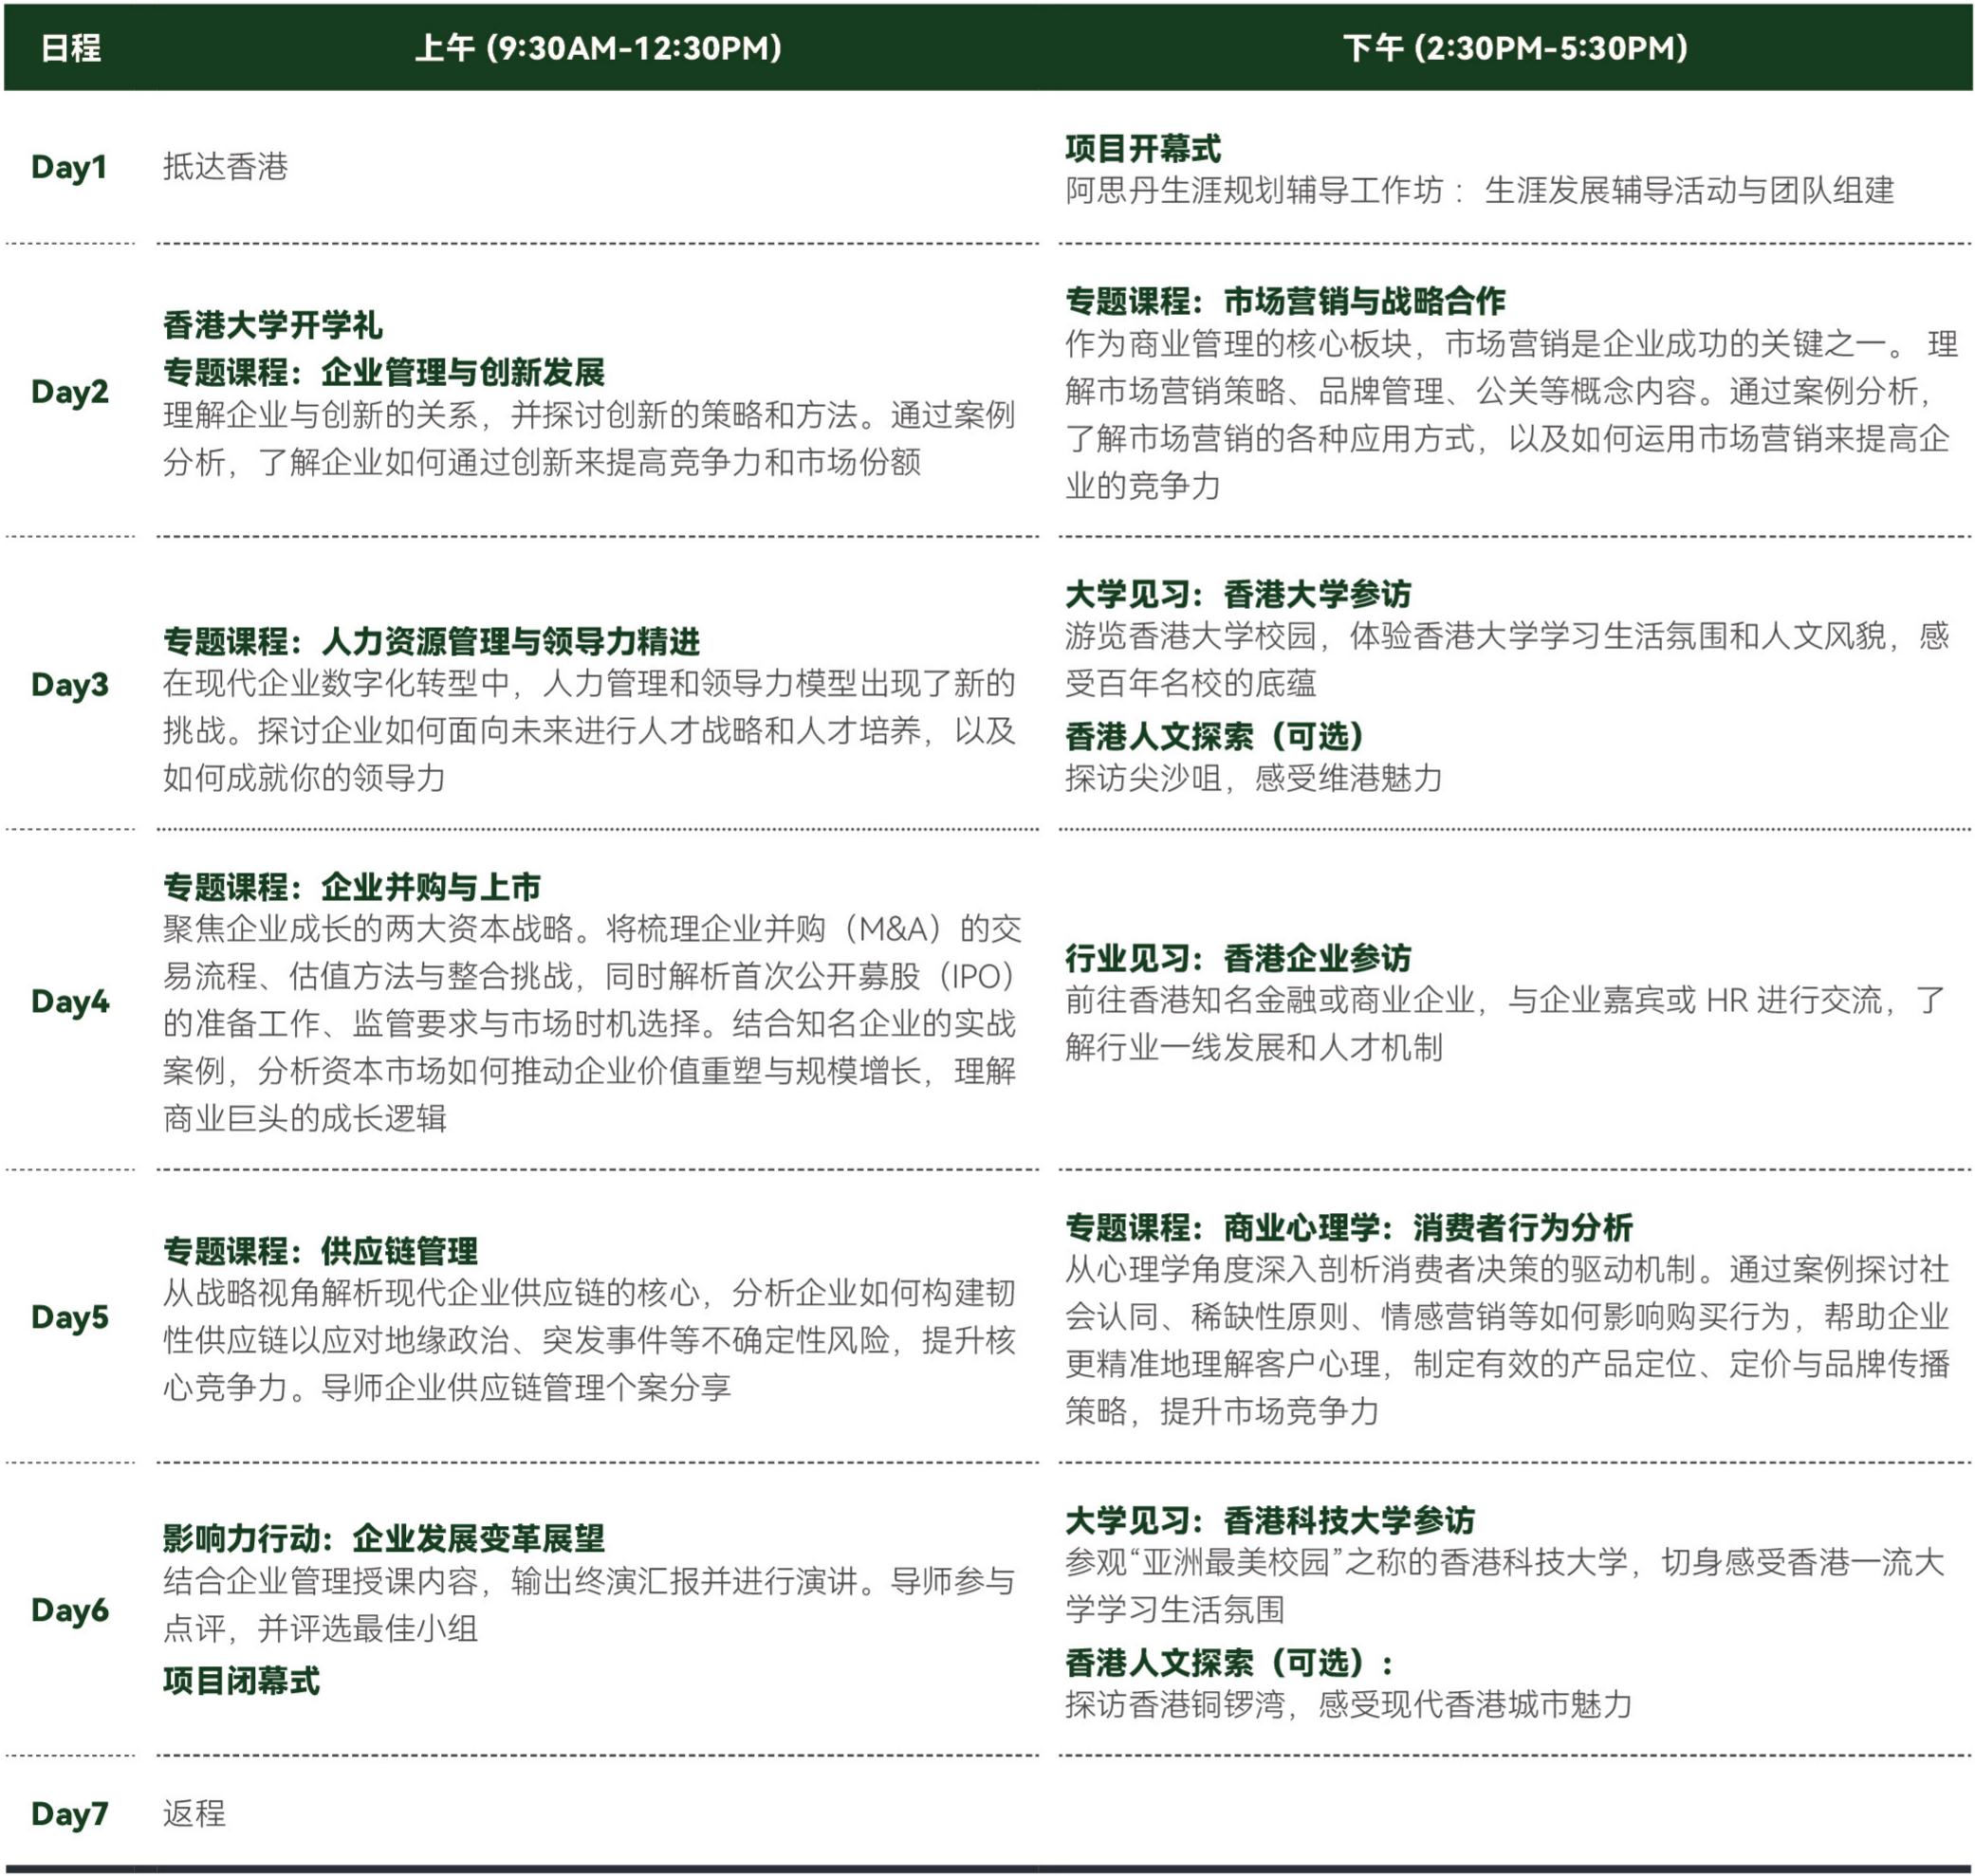
Task: Click 专题课程:供应链管理 heading
Action: (x=320, y=1250)
